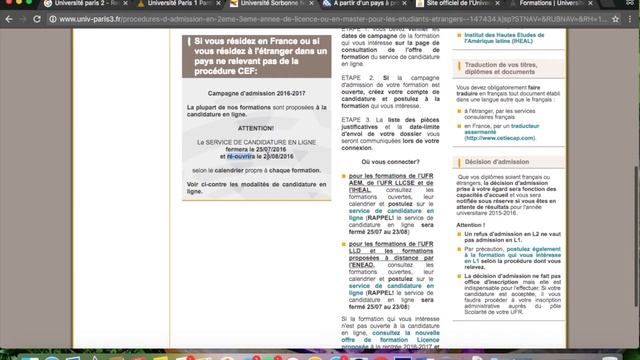This screenshot has width=640, height=360.
Task: Click the 'ATTENTION!' text in admission box
Action: click(x=256, y=128)
